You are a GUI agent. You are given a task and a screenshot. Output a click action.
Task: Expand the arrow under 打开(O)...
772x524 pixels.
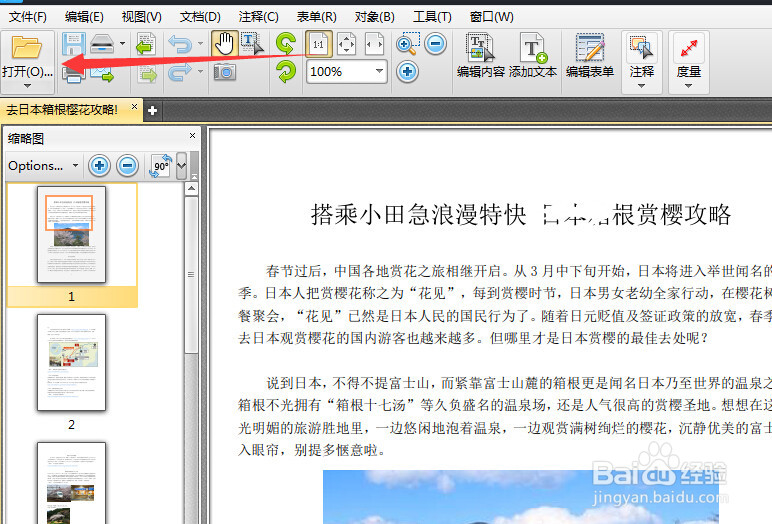pyautogui.click(x=27, y=86)
